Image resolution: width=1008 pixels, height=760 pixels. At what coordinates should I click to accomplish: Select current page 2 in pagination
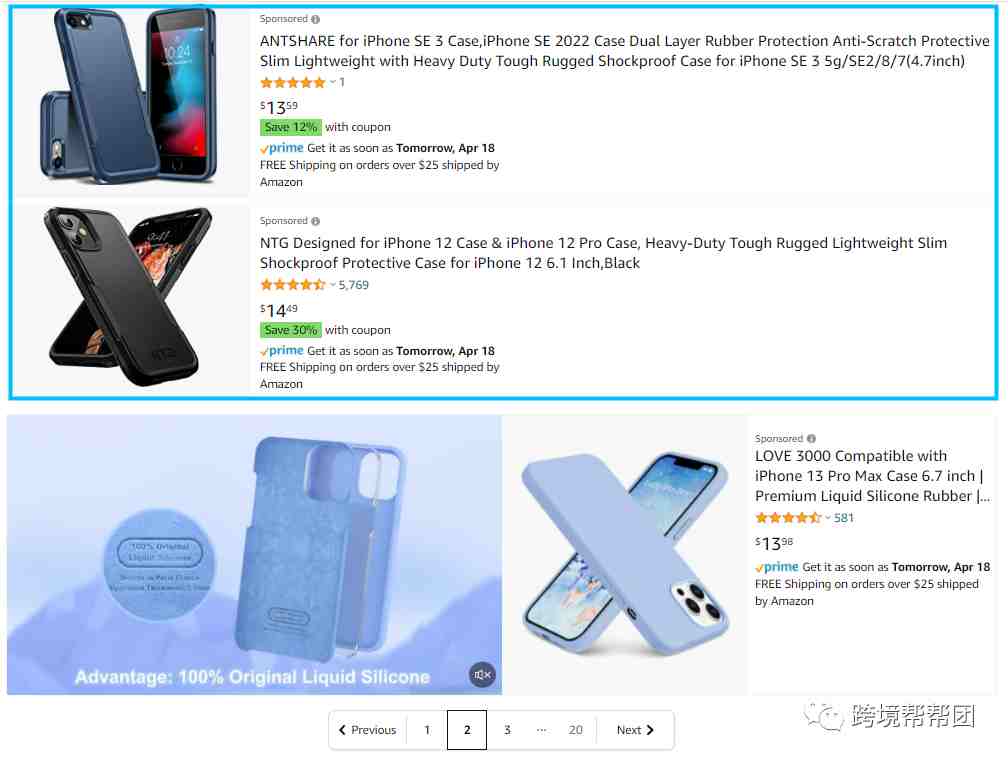click(467, 730)
